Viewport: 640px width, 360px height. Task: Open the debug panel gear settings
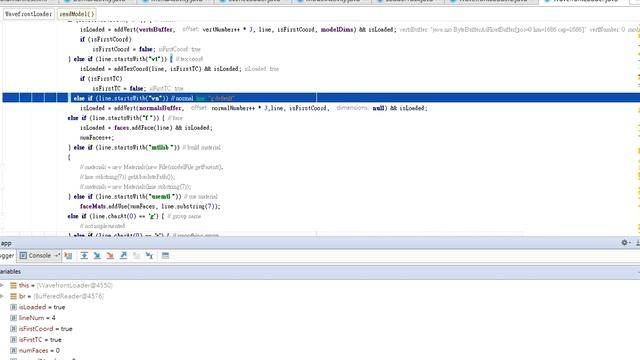point(624,243)
